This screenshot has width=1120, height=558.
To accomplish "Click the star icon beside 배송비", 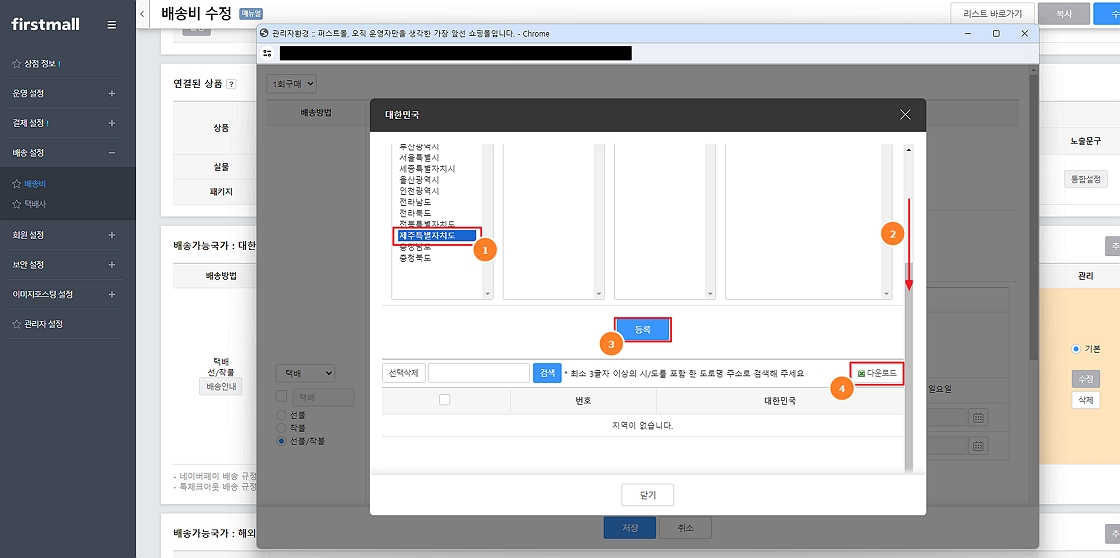I will pyautogui.click(x=16, y=184).
